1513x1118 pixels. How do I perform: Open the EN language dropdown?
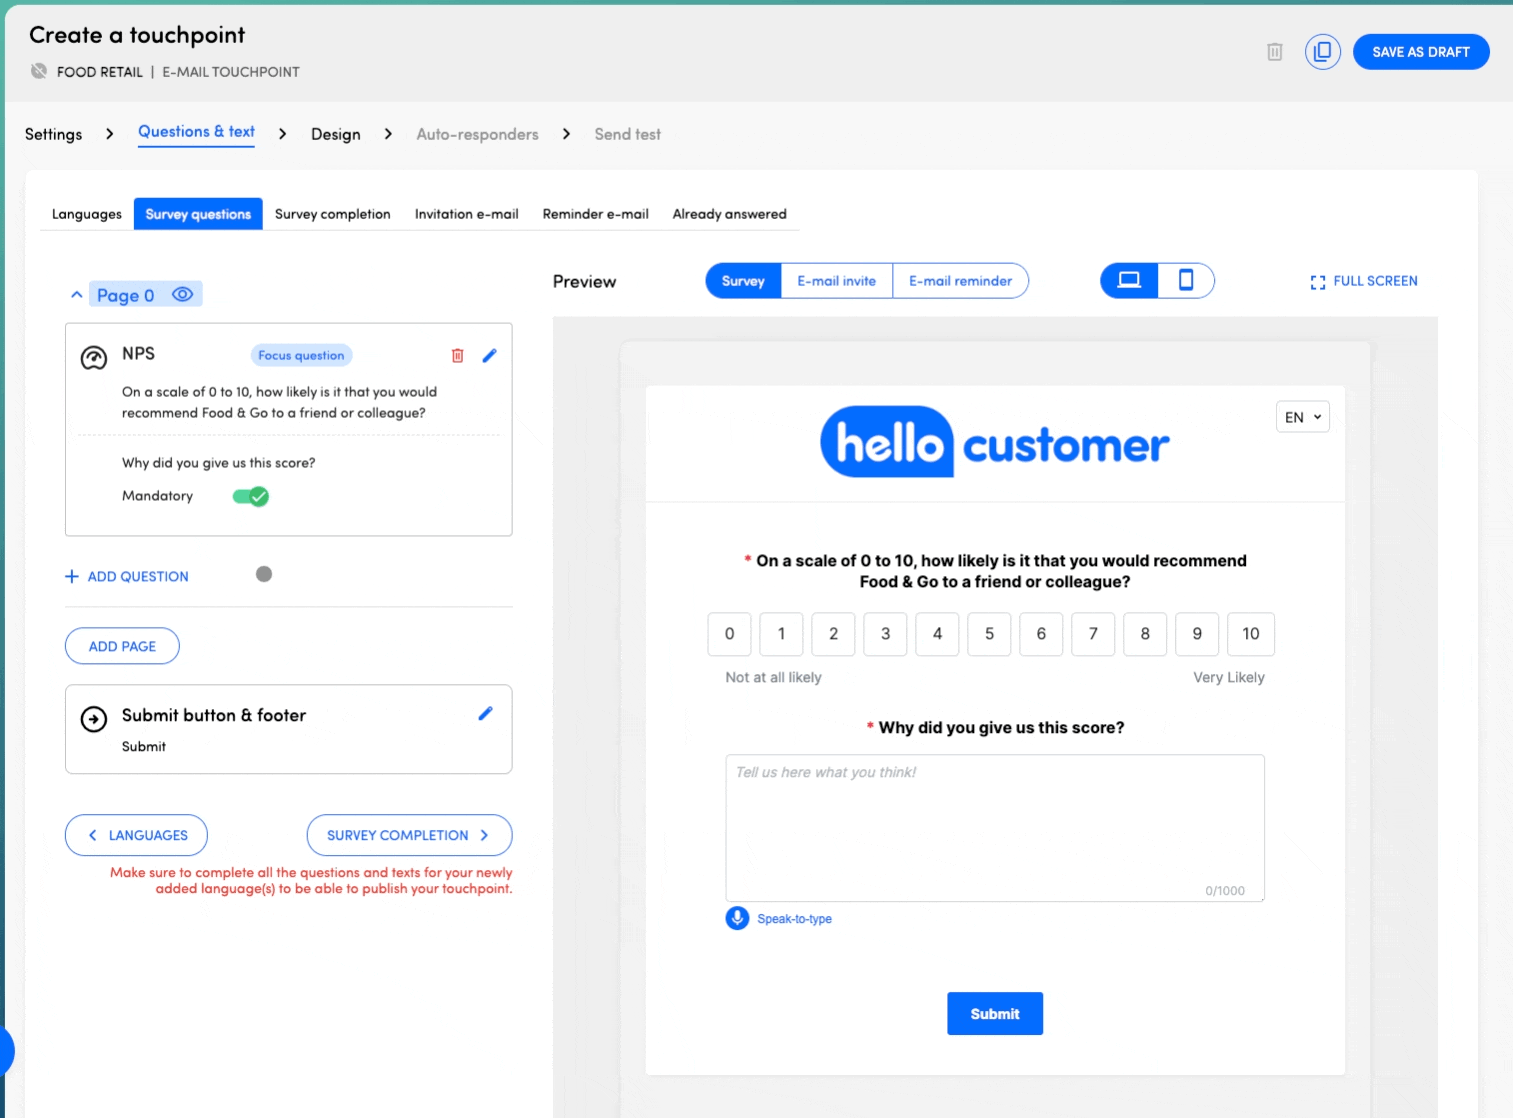(x=1302, y=417)
